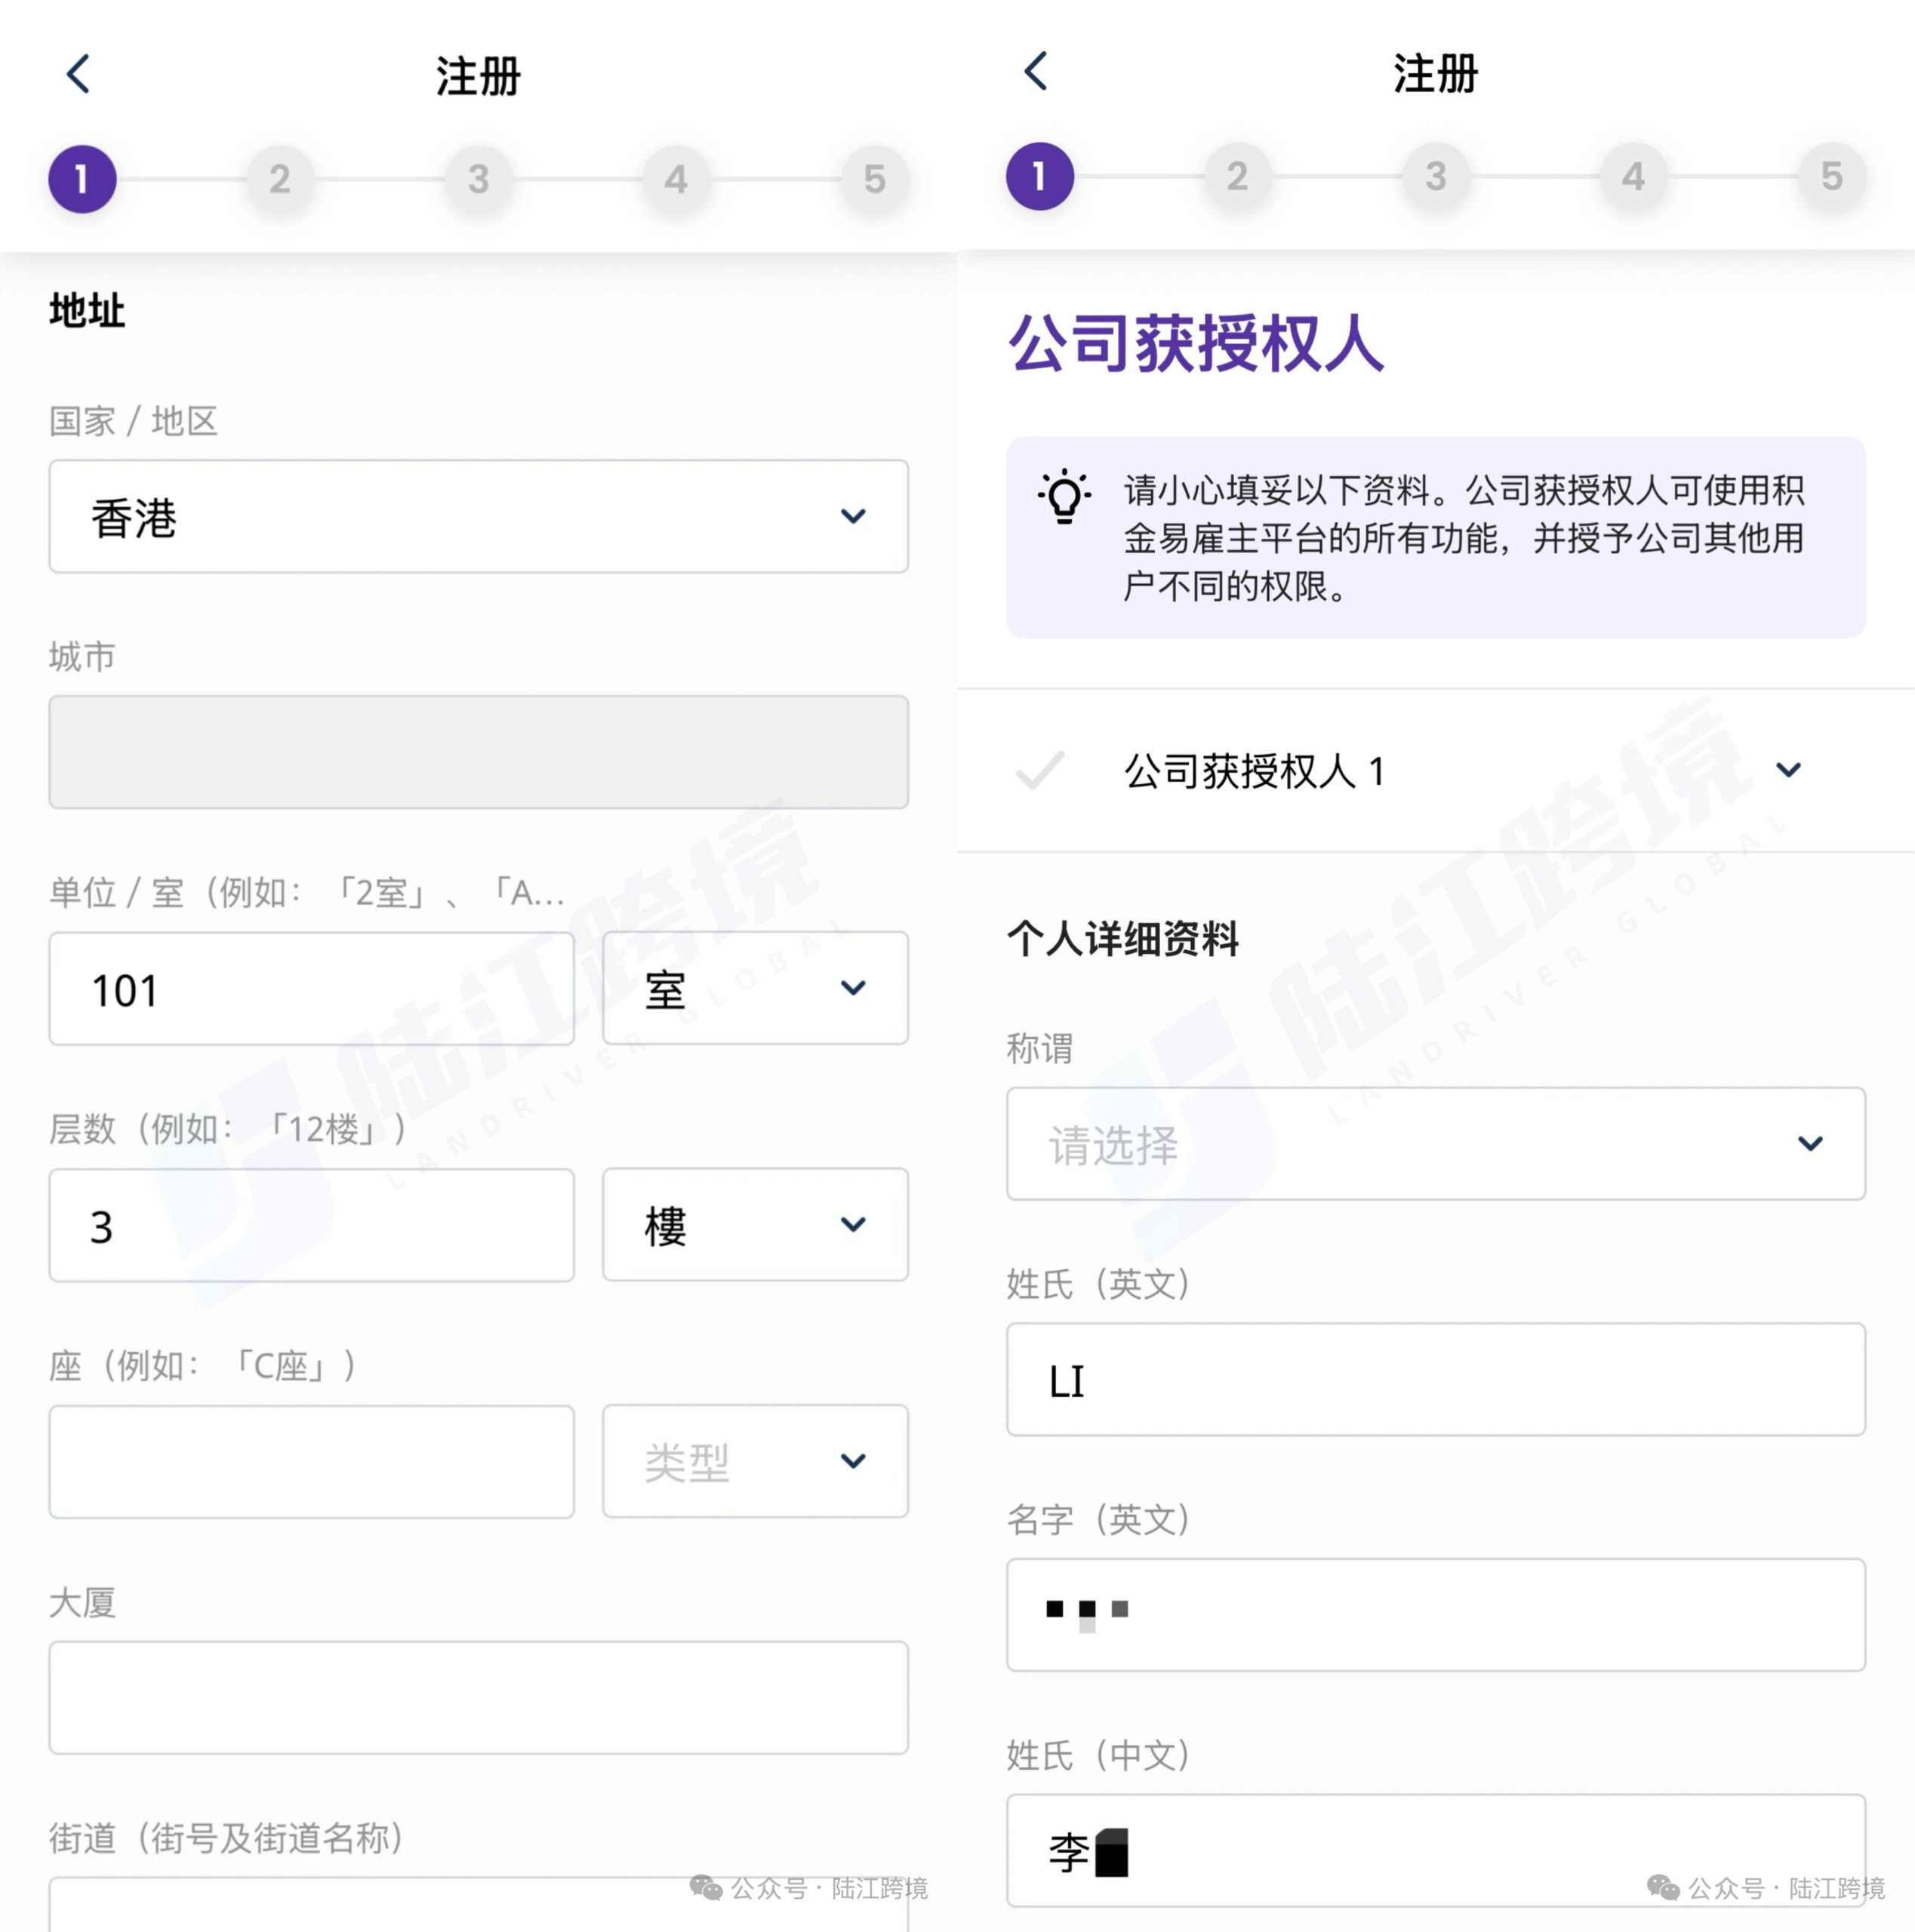Select step 5 circle on left screen

point(874,179)
